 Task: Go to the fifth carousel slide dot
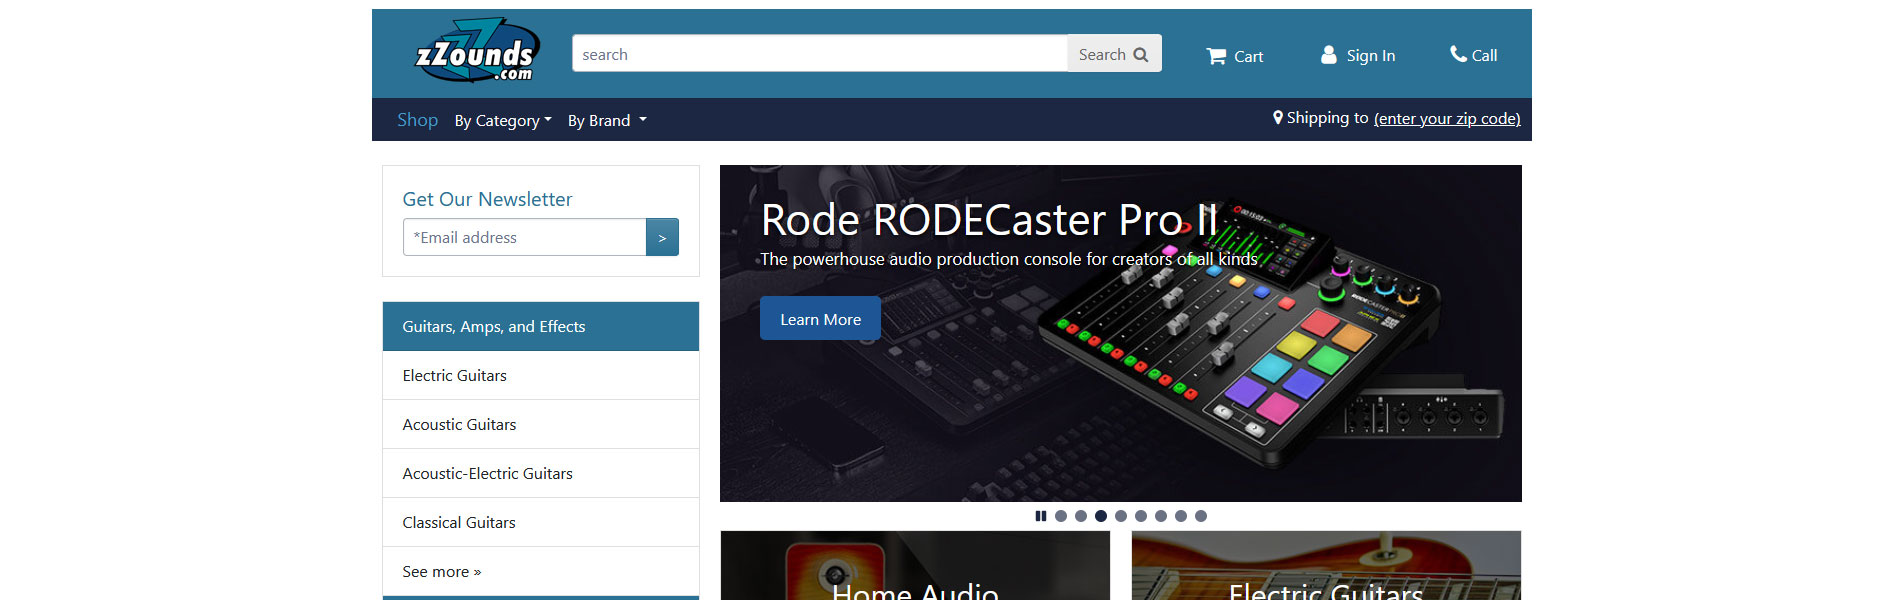click(1141, 516)
